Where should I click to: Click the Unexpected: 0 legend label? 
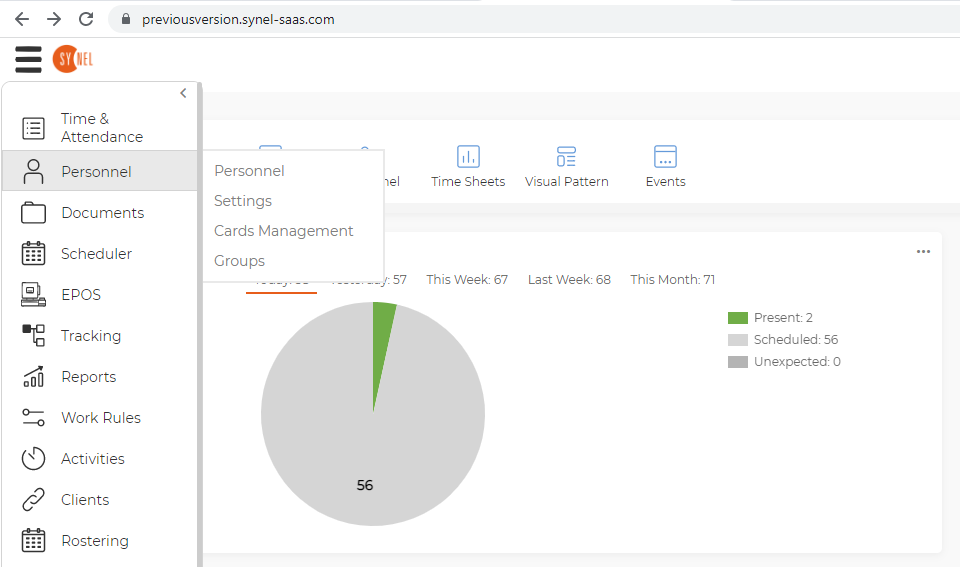tap(797, 362)
